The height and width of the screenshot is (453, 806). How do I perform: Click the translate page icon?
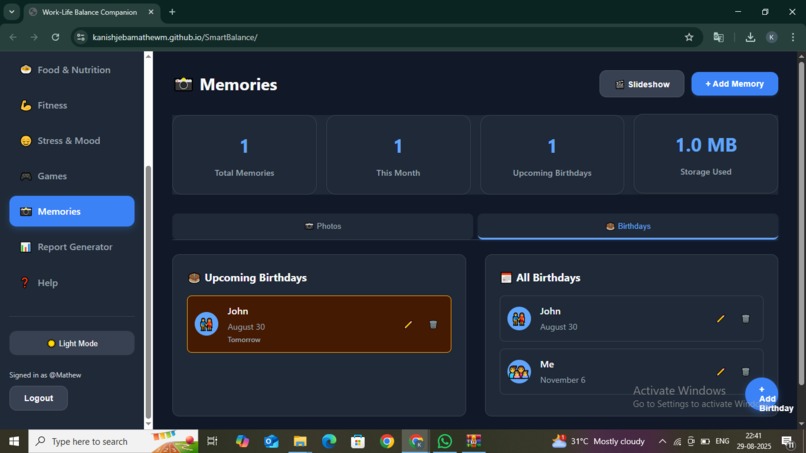tap(719, 37)
